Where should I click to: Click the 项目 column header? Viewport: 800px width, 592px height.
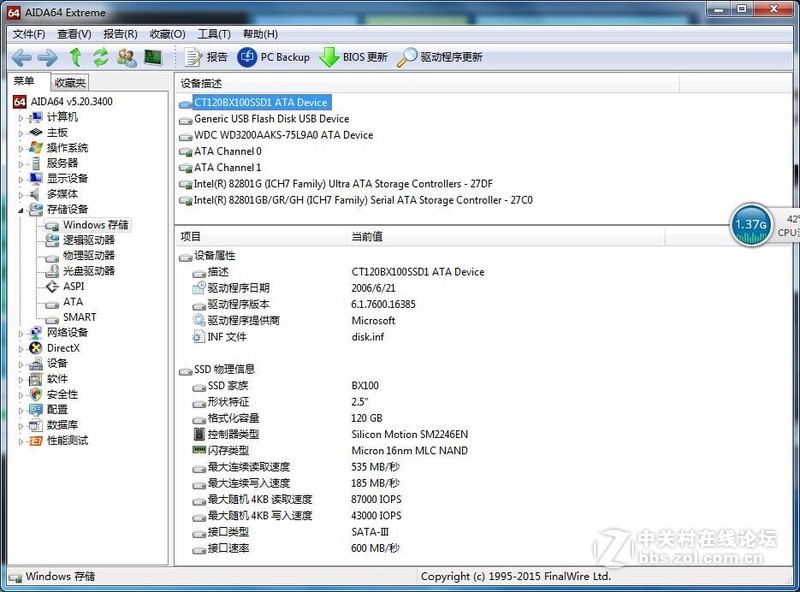click(x=260, y=236)
